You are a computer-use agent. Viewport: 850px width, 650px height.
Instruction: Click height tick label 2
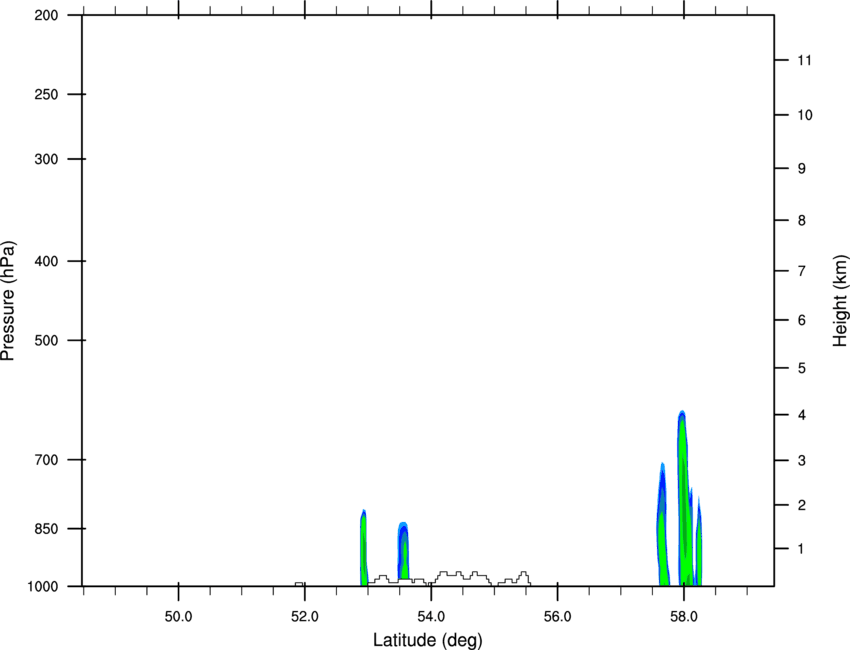(x=802, y=505)
